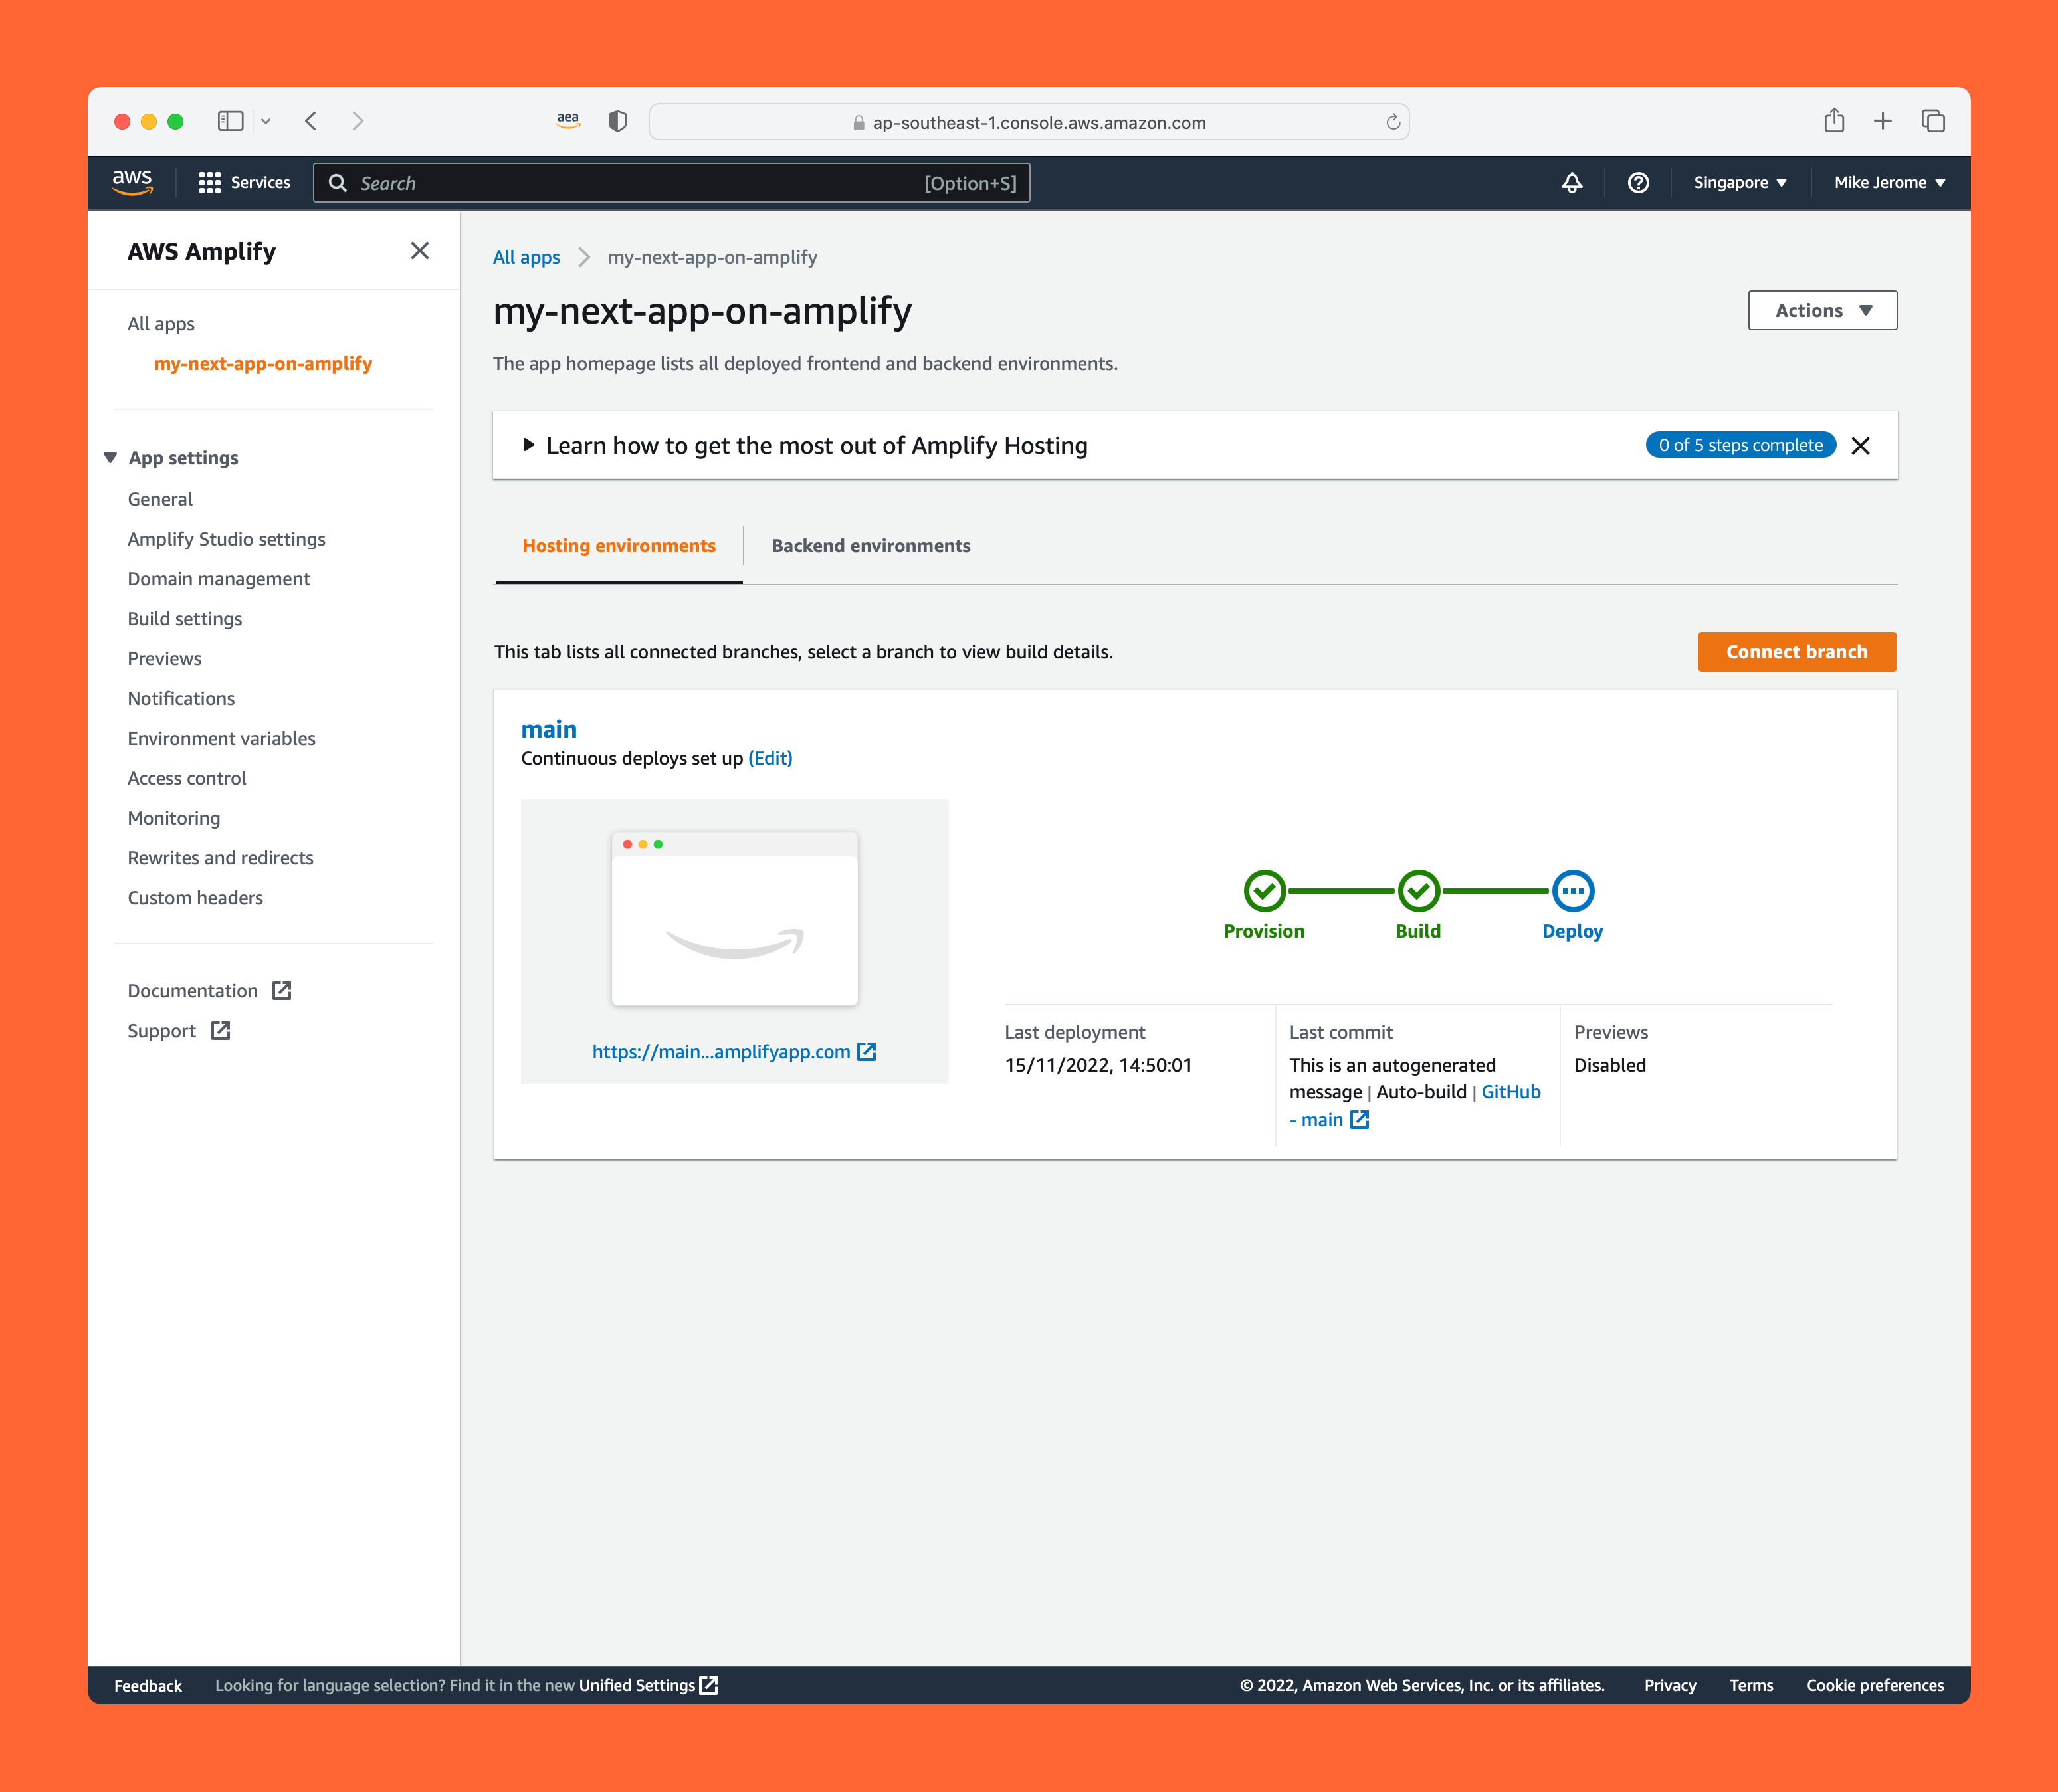Click the Provision step checkmark icon

click(1264, 890)
